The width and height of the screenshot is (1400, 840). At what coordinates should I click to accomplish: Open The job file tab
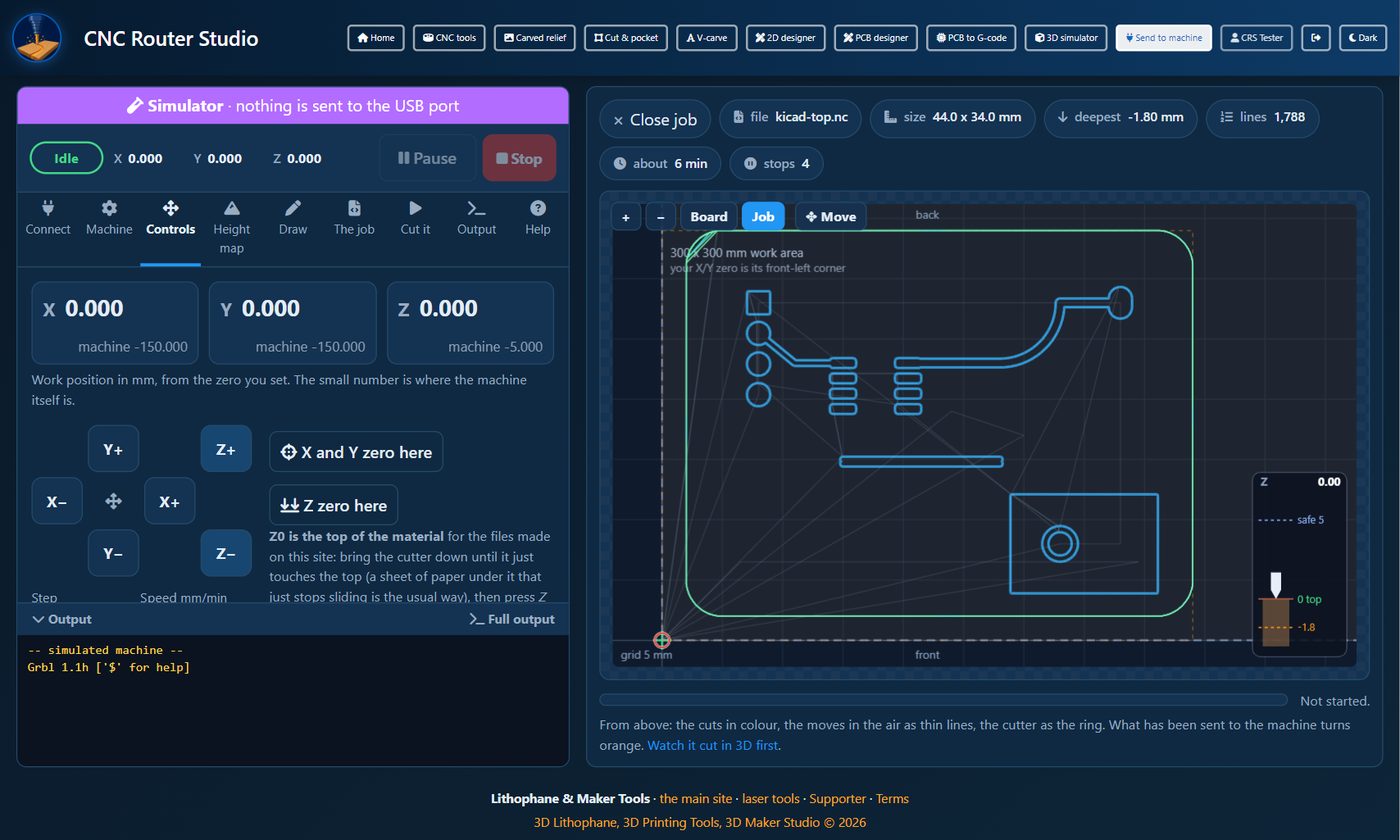click(354, 218)
